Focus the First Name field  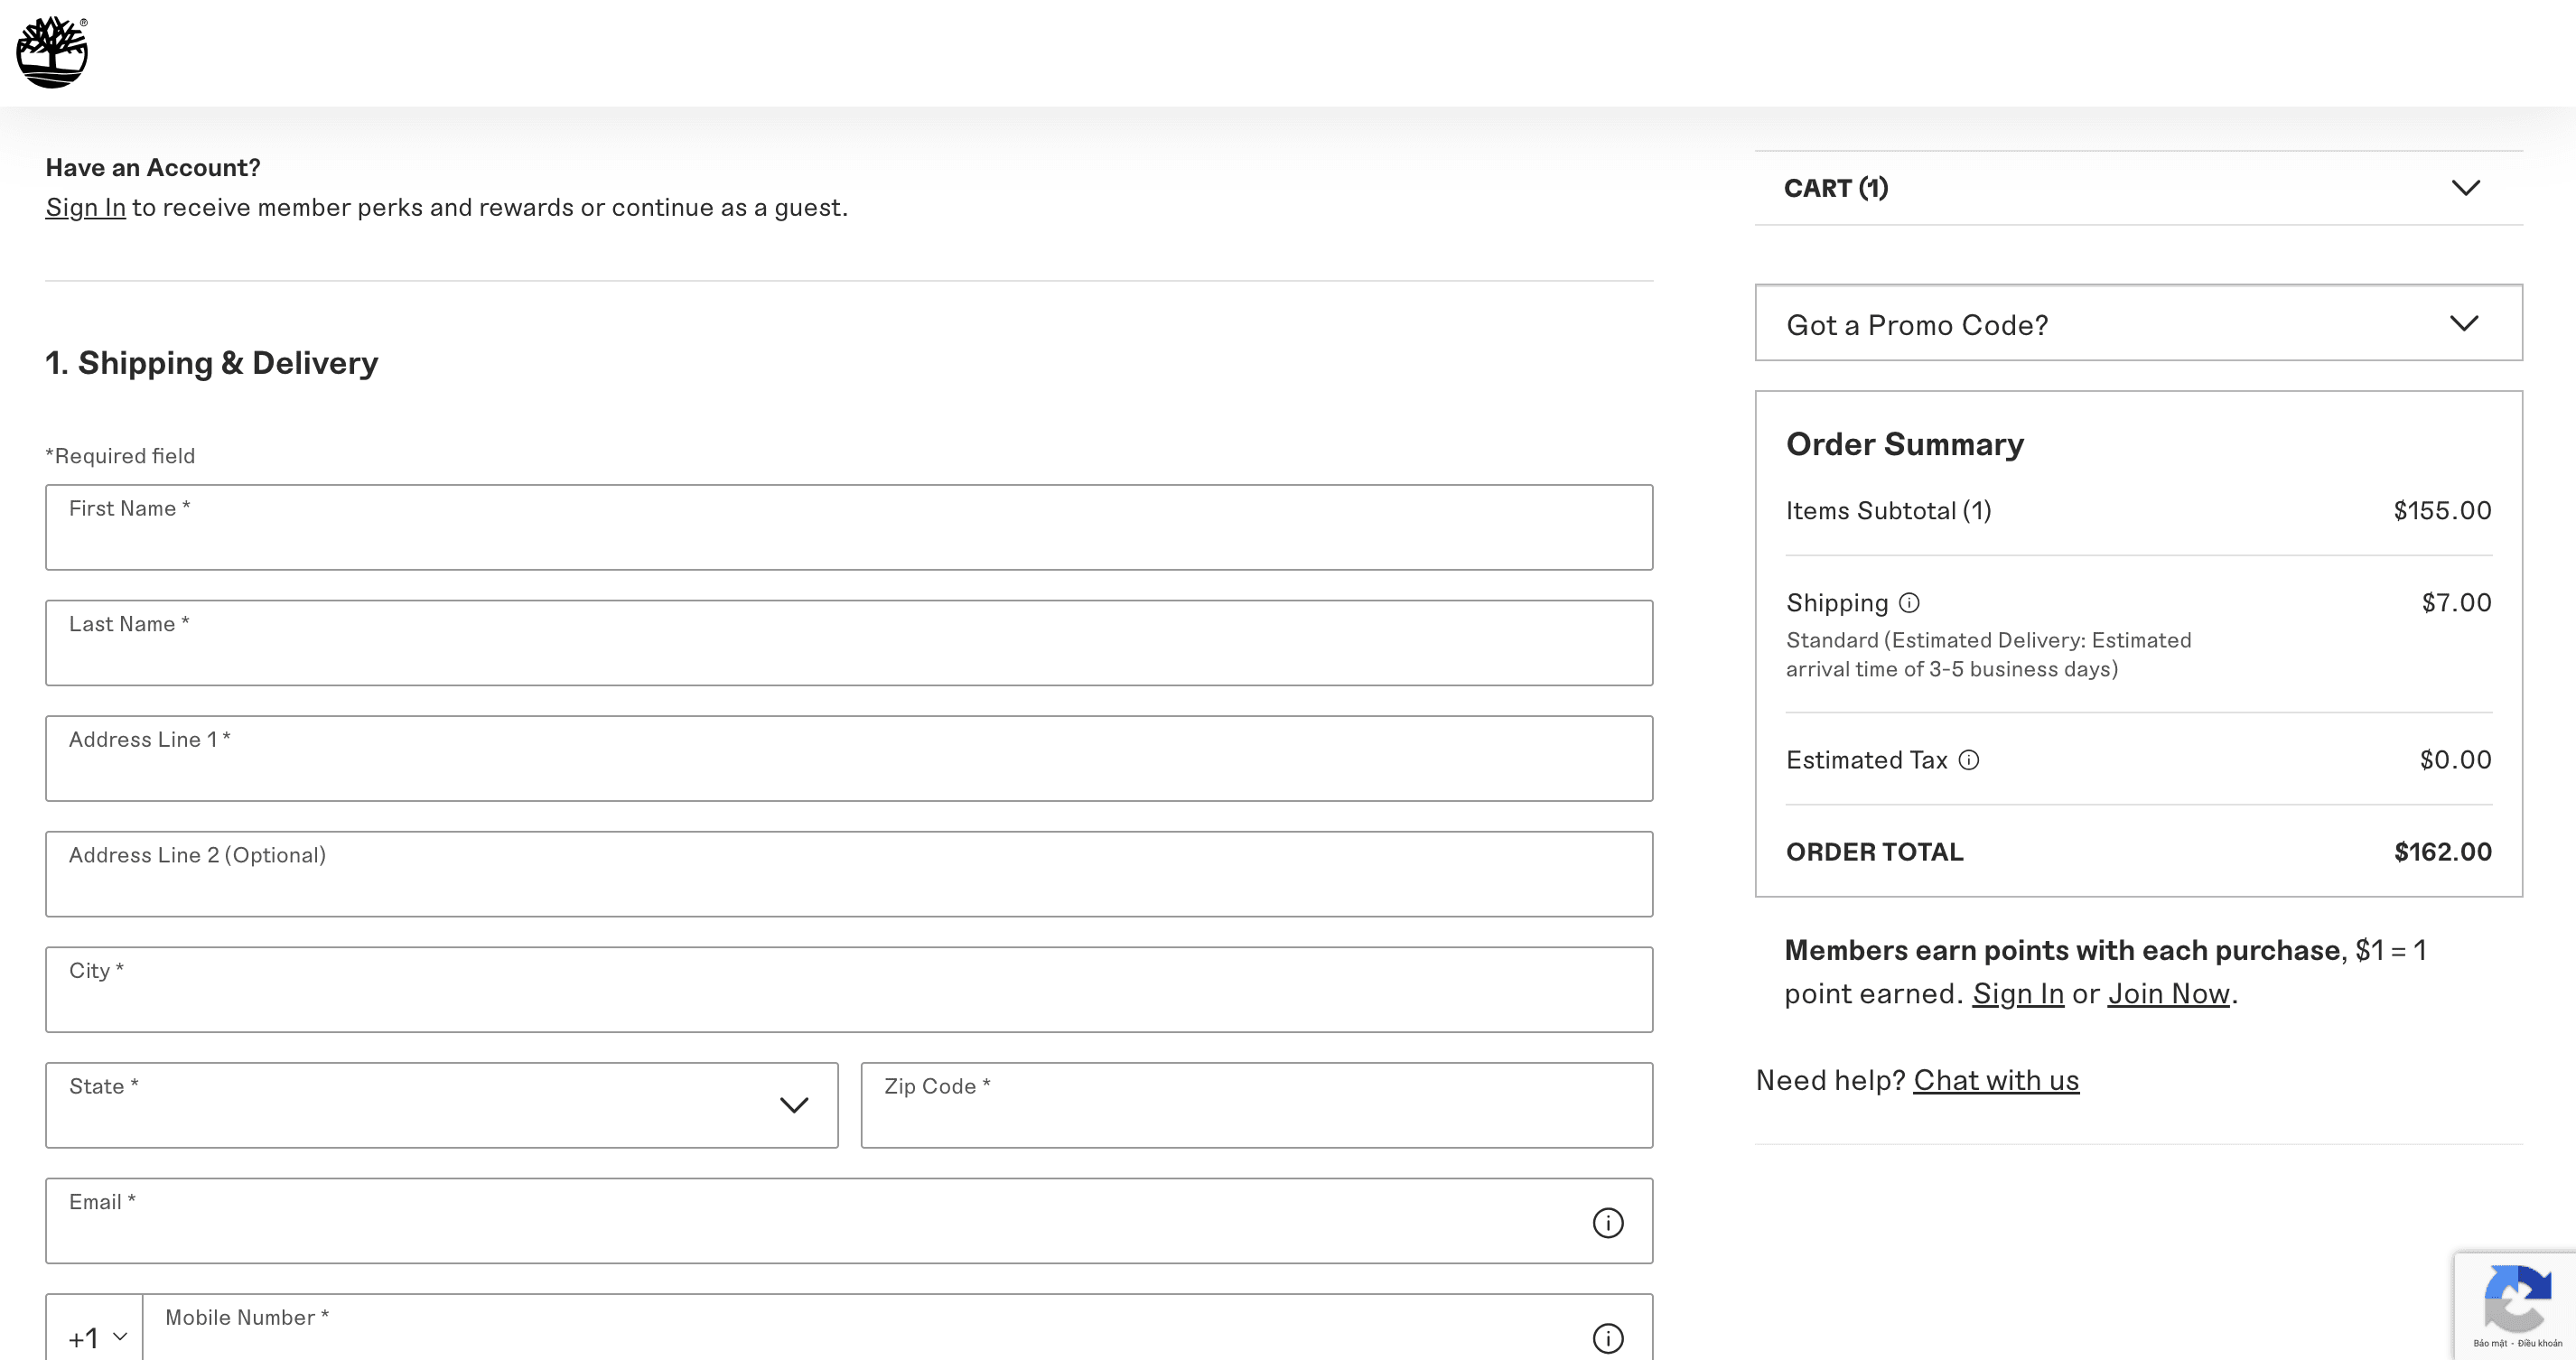[x=849, y=528]
